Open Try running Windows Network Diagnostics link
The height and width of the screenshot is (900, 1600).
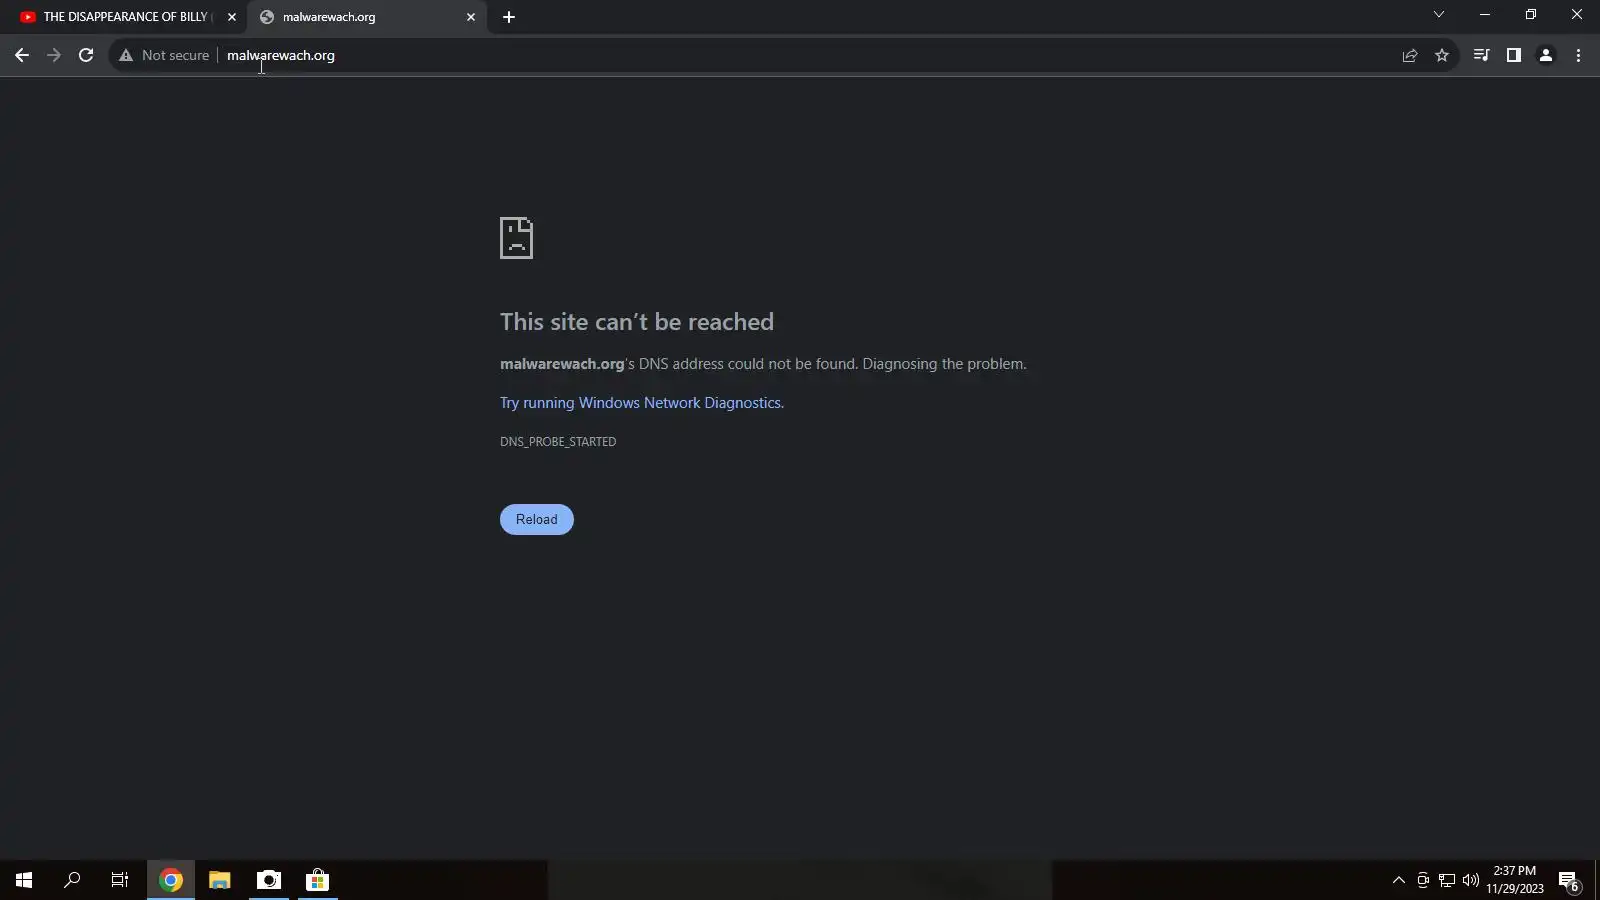point(641,403)
